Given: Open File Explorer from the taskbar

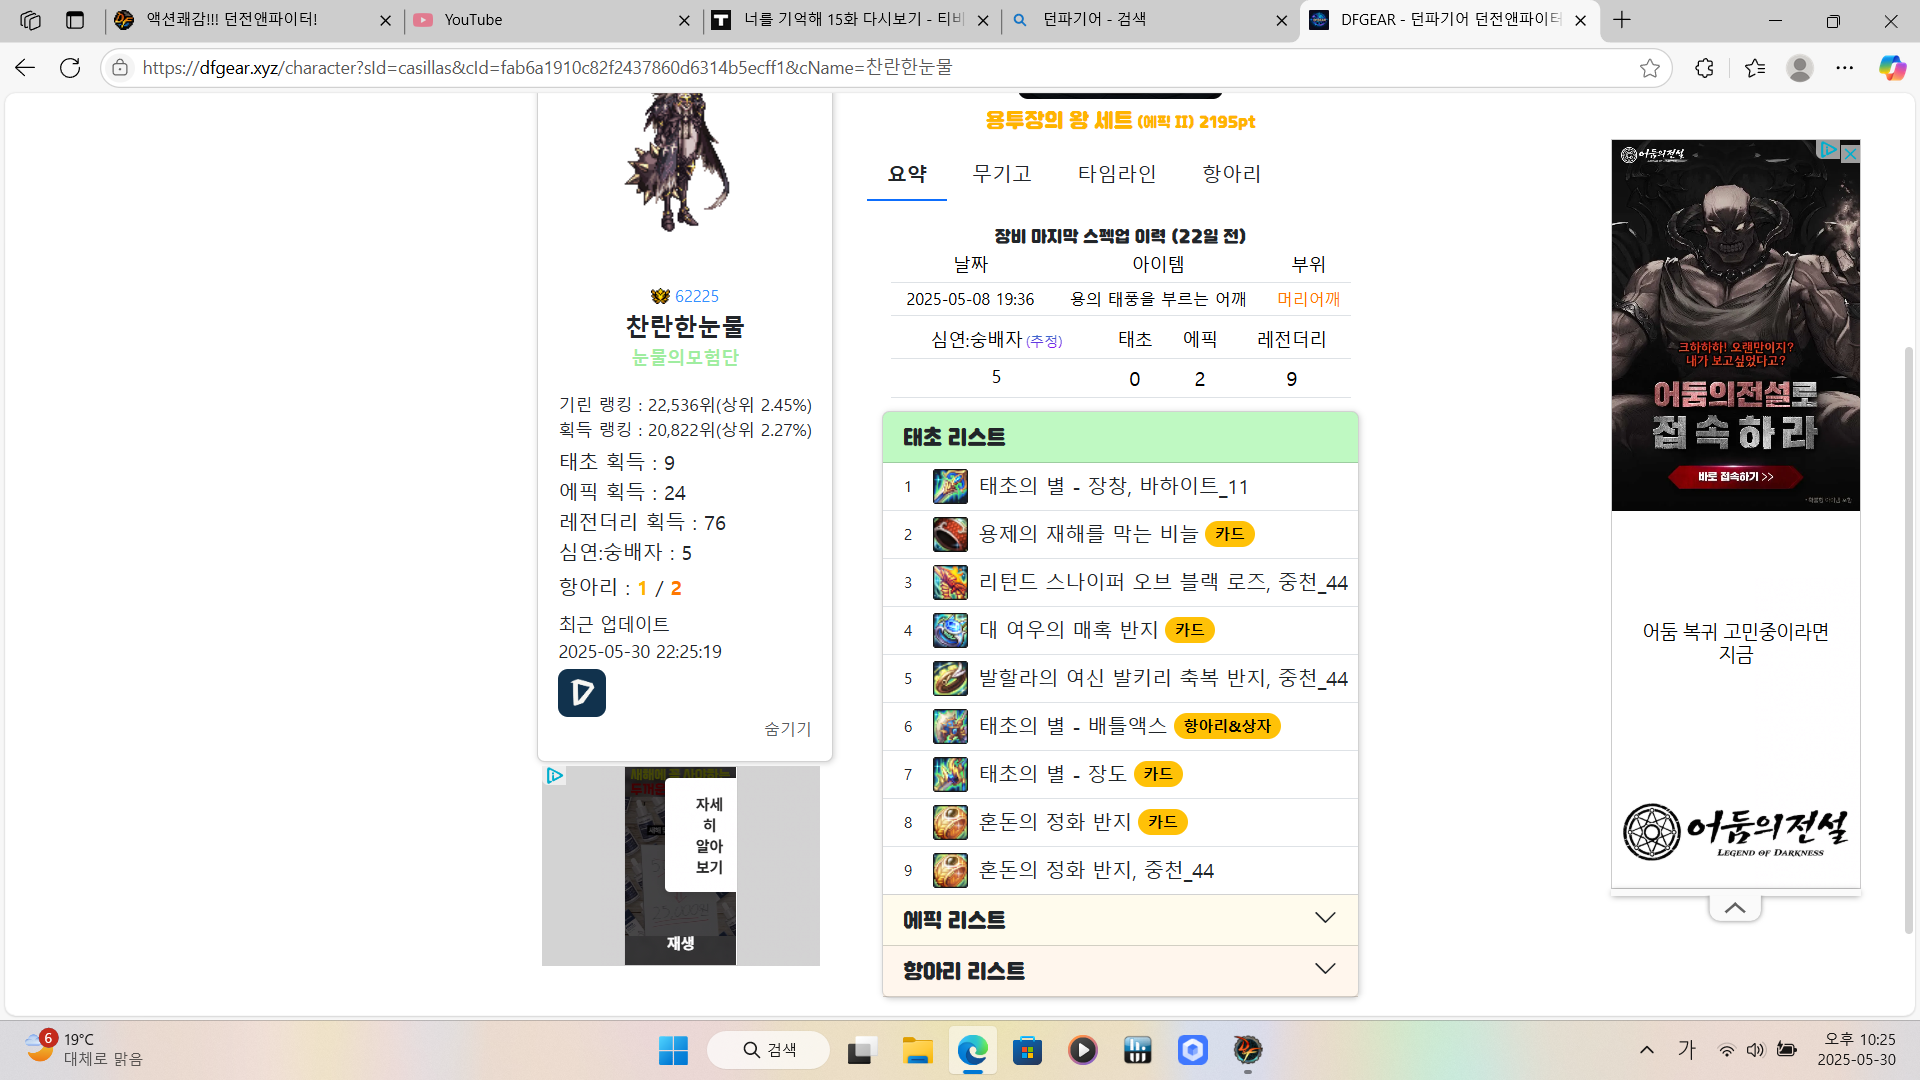Looking at the screenshot, I should coord(916,1050).
